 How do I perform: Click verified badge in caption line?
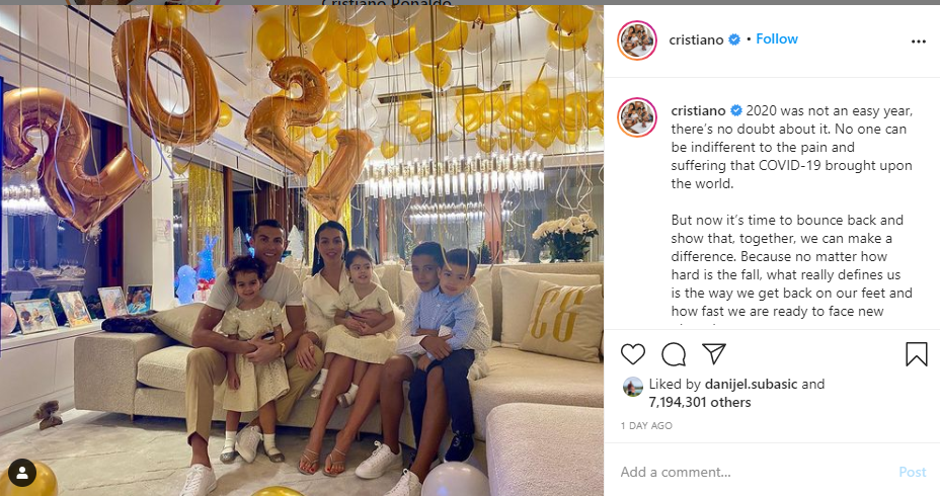(x=736, y=110)
